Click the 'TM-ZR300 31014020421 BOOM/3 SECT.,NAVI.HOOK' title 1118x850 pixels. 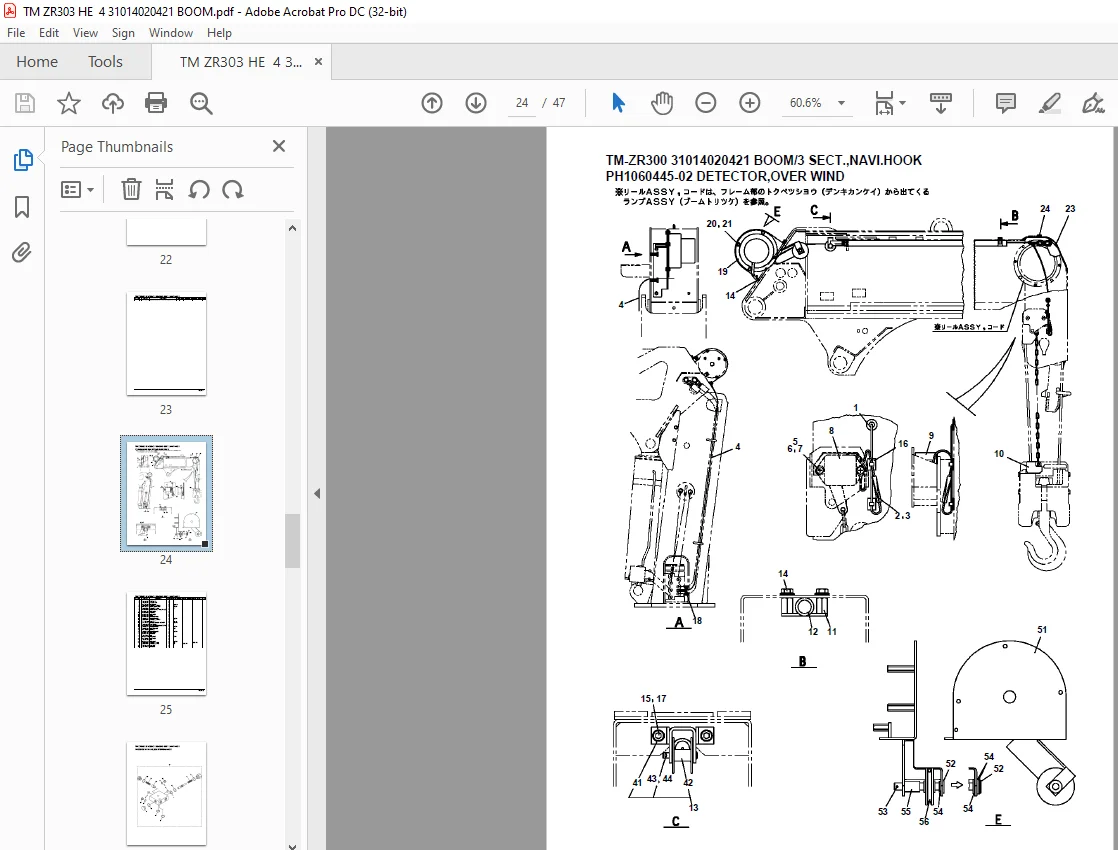(764, 160)
